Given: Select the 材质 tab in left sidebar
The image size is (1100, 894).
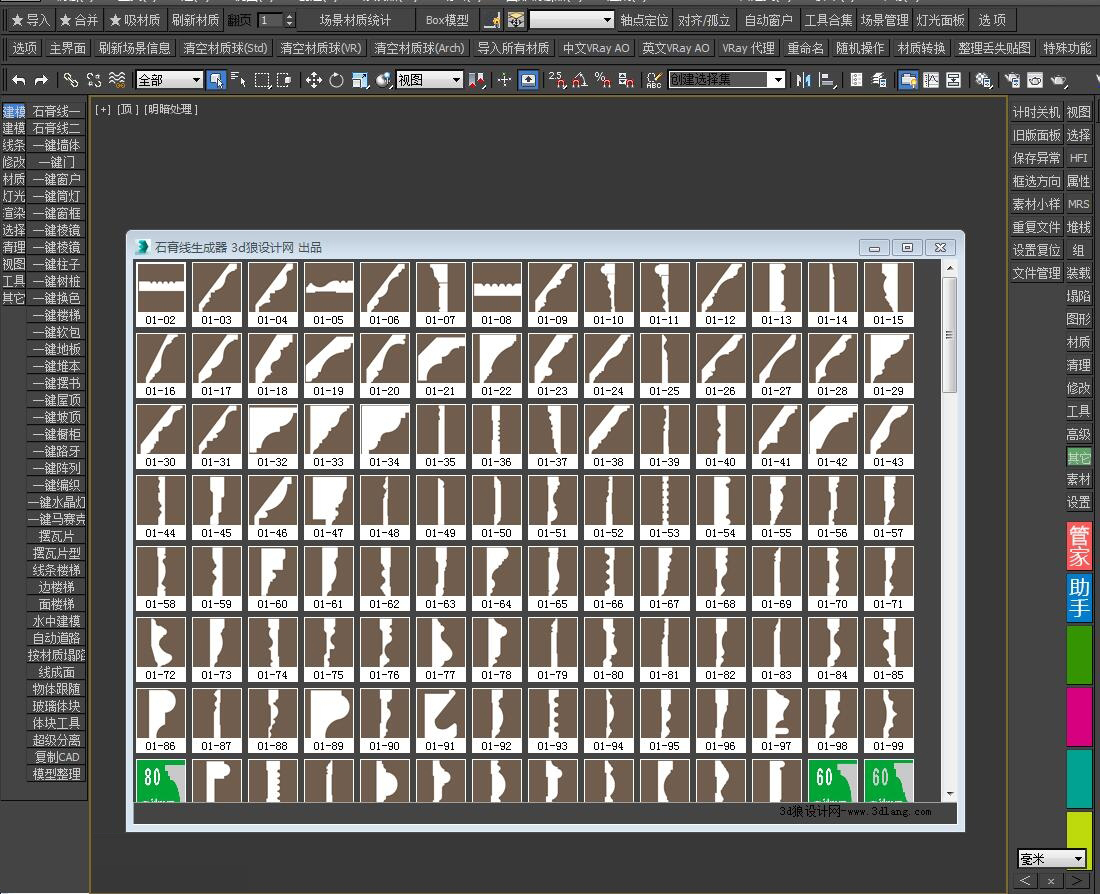Looking at the screenshot, I should [13, 180].
